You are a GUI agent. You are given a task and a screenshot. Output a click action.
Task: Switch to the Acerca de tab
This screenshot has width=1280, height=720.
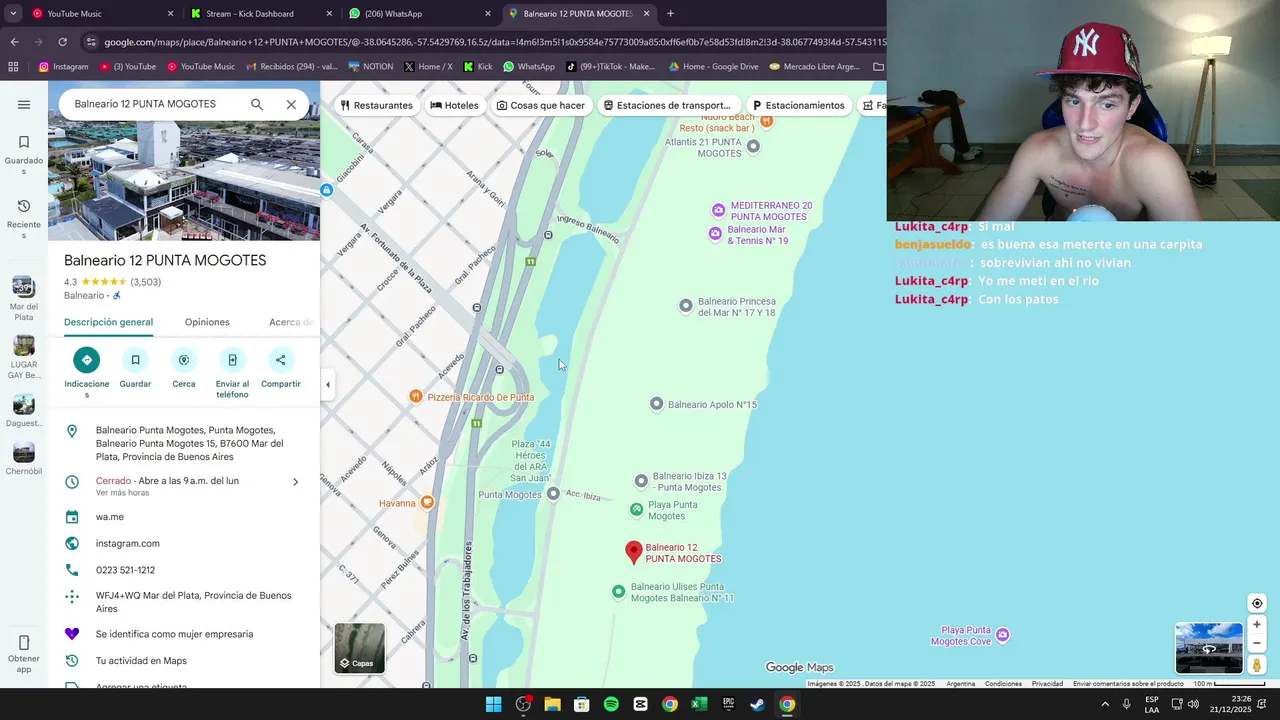[291, 322]
